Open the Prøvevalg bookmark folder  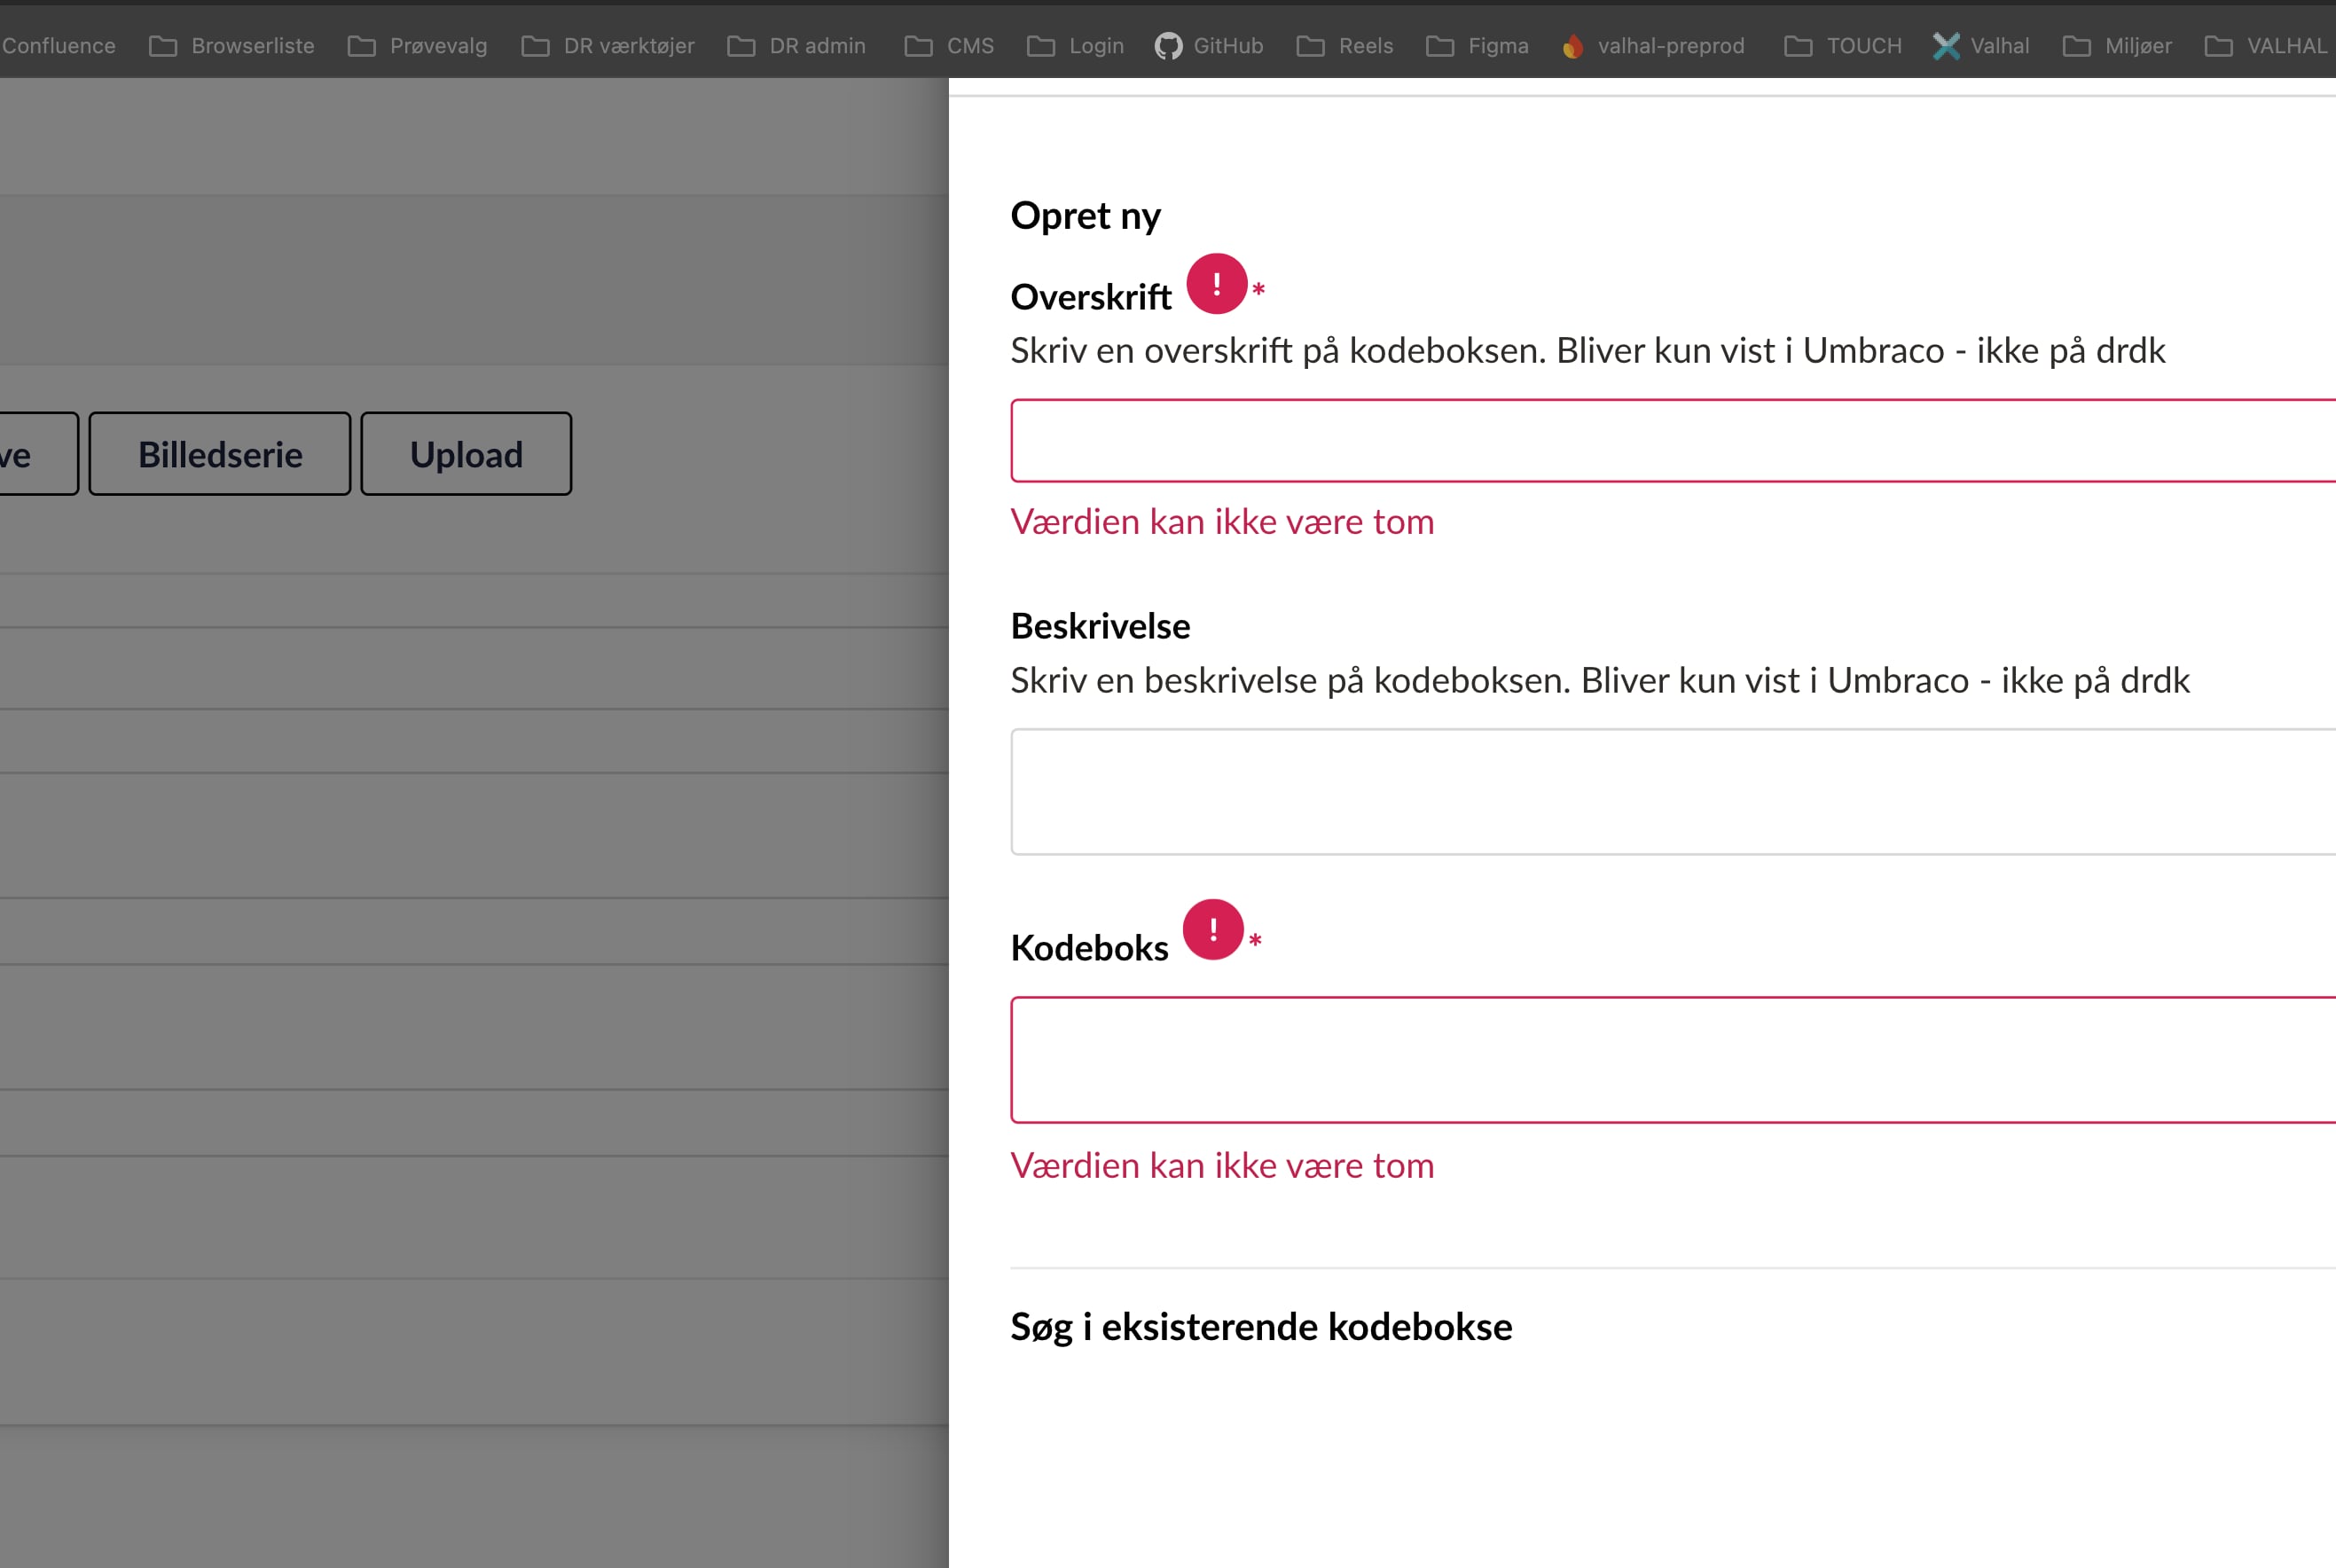click(418, 46)
